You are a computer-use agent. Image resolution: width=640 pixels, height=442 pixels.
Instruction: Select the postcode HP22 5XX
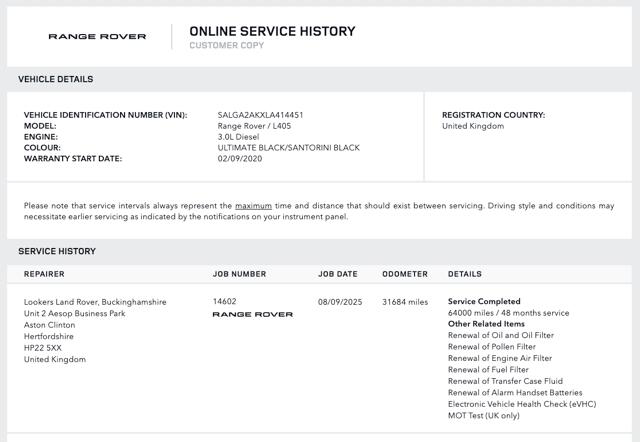(43, 348)
